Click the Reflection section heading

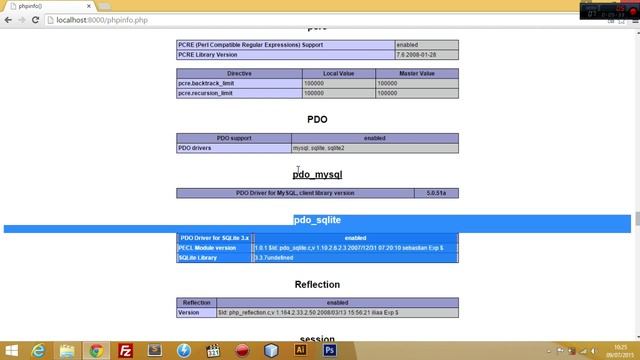(x=317, y=284)
